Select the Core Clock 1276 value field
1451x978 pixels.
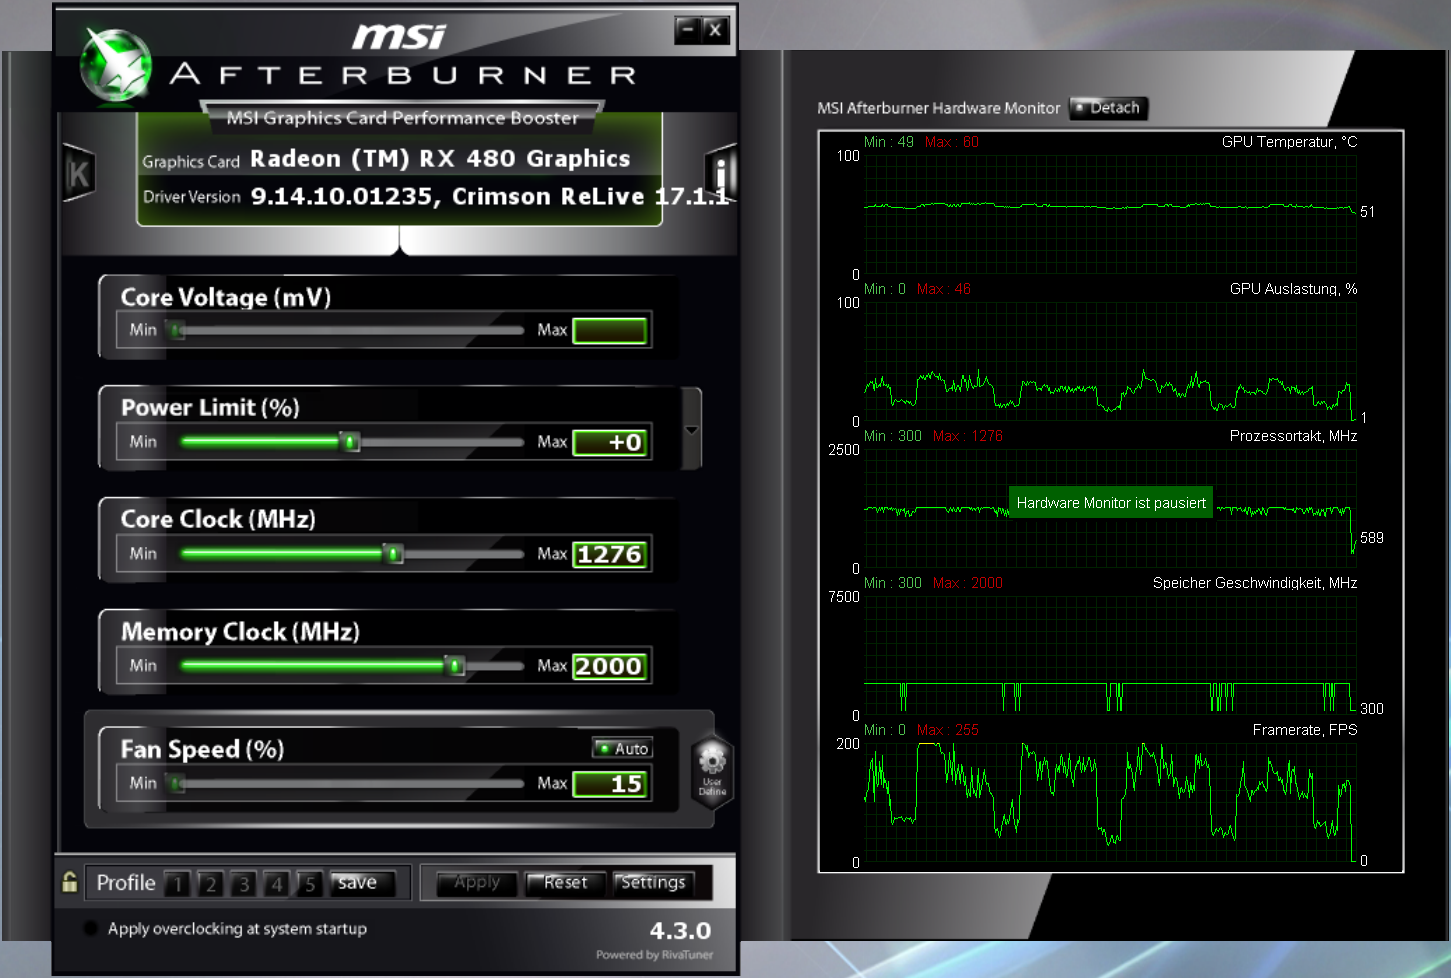coord(609,555)
